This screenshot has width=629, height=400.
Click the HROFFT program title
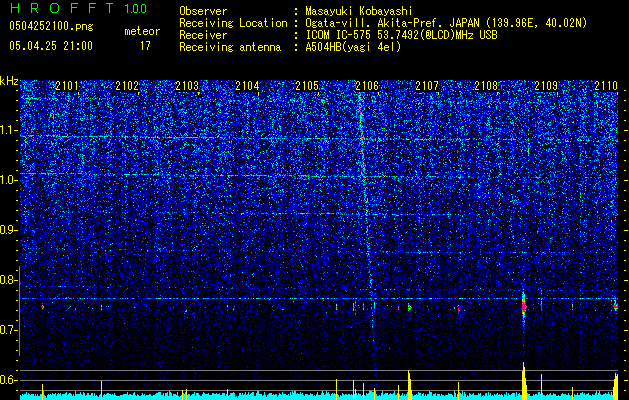tap(62, 8)
